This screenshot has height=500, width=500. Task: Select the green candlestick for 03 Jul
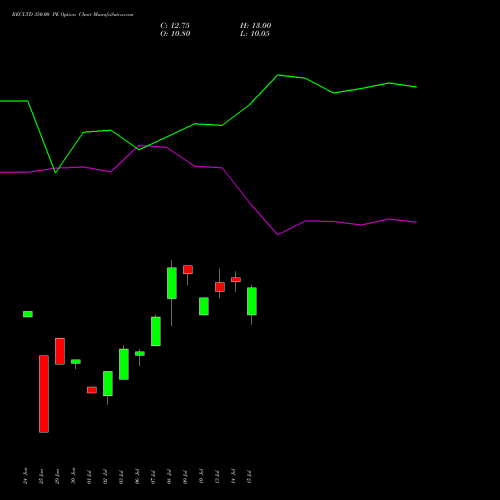pyautogui.click(x=124, y=364)
